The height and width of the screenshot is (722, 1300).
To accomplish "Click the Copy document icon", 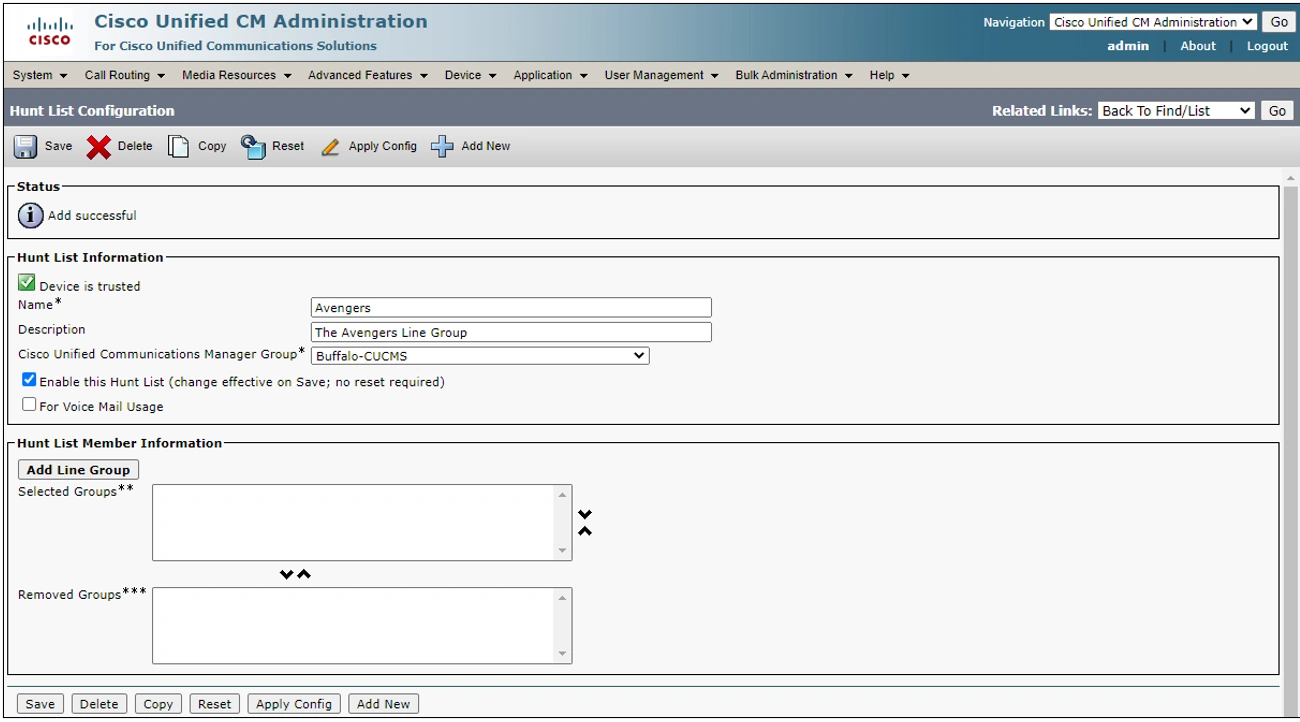I will point(178,147).
